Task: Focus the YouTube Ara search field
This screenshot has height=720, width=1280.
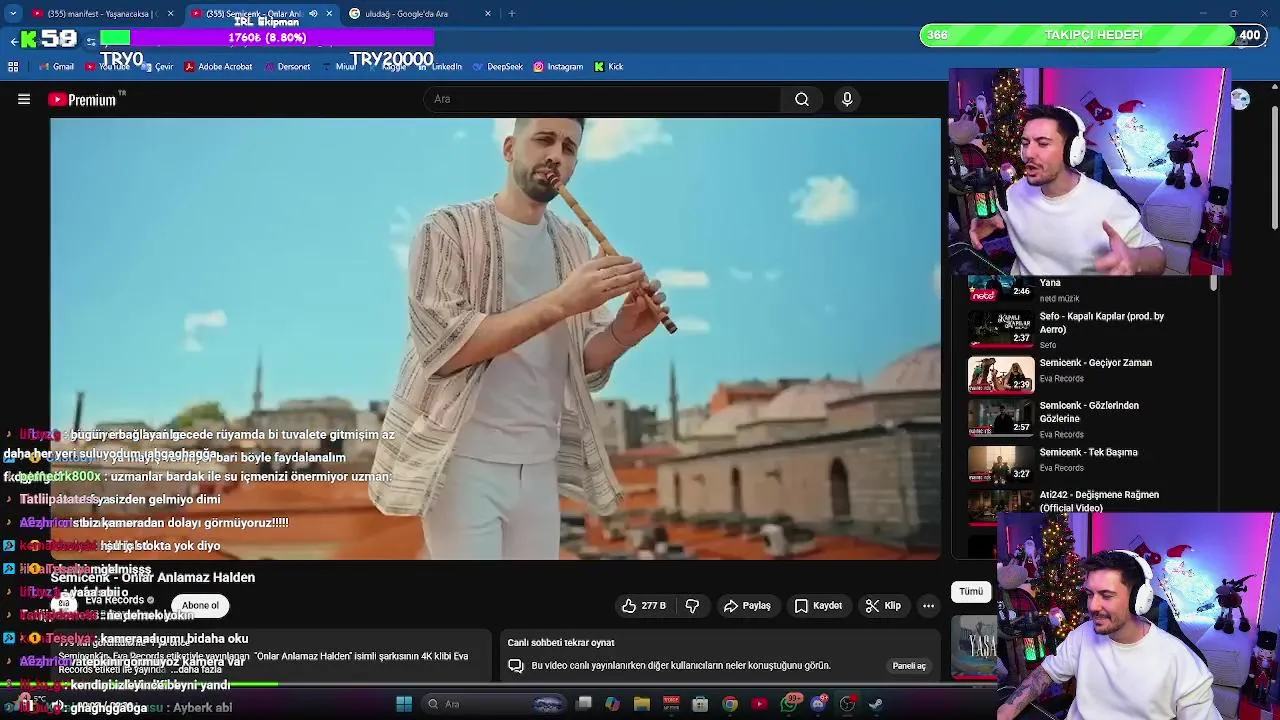Action: pos(603,99)
